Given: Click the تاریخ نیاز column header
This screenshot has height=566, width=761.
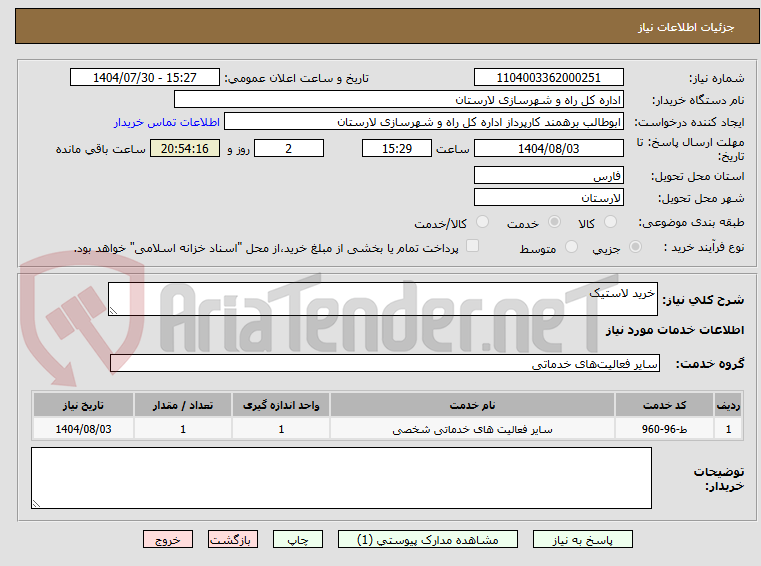Looking at the screenshot, I should 83,405.
